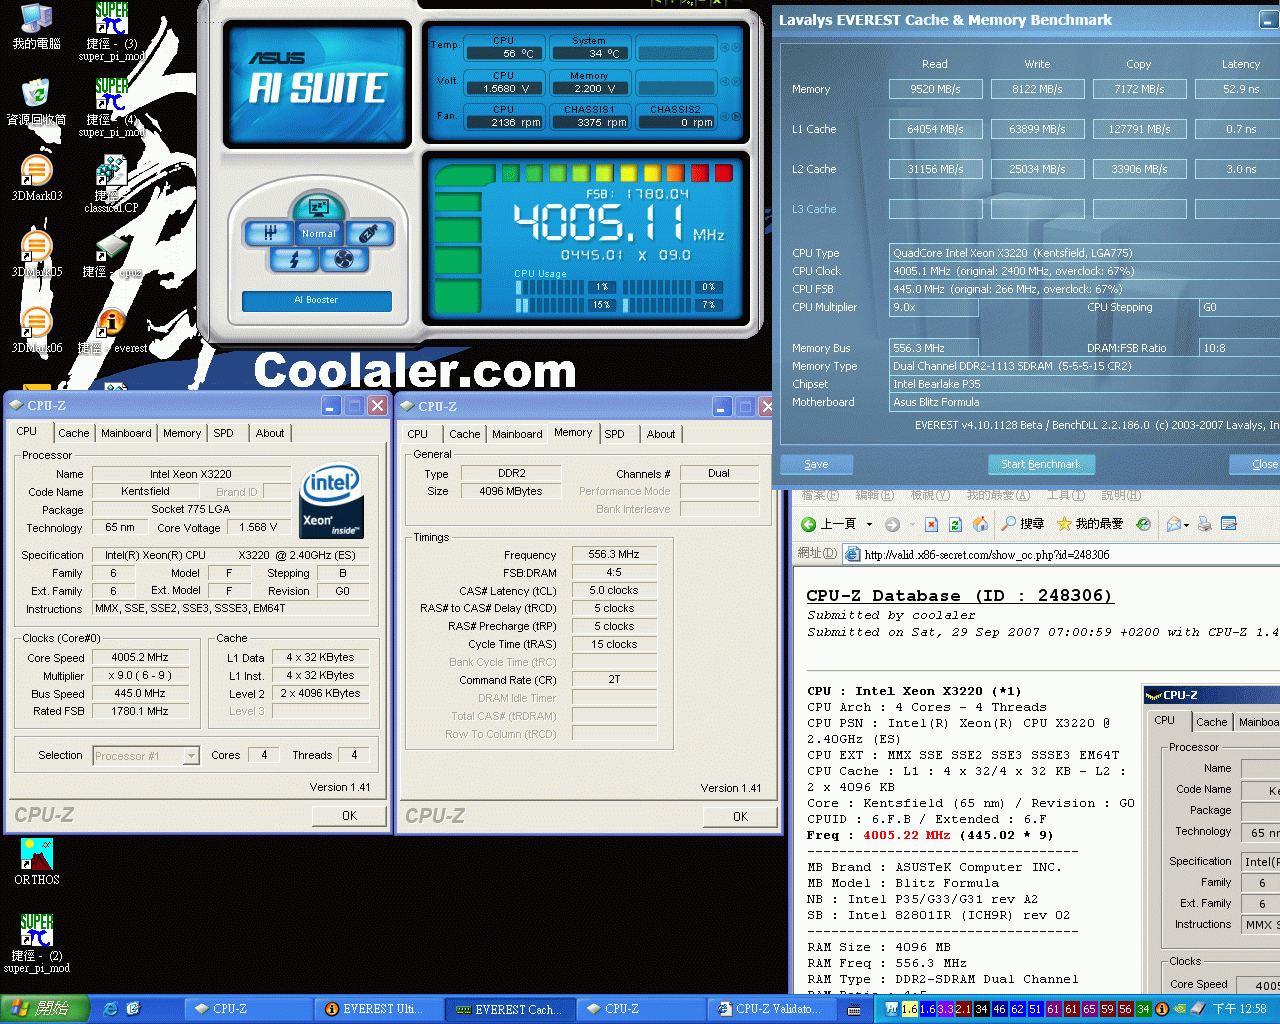Click the Windows Start button
1280x1024 pixels.
coord(45,1009)
